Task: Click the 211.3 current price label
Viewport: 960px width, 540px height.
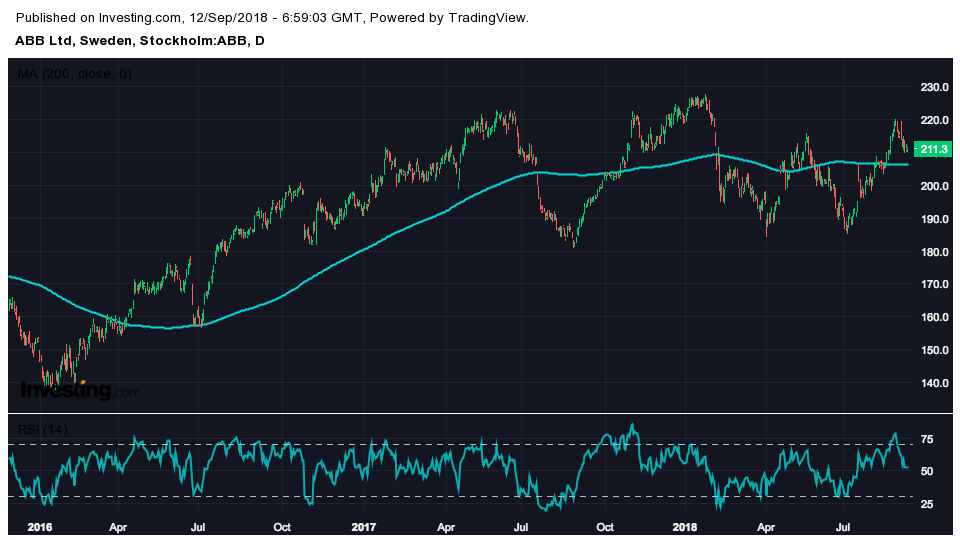Action: (932, 149)
